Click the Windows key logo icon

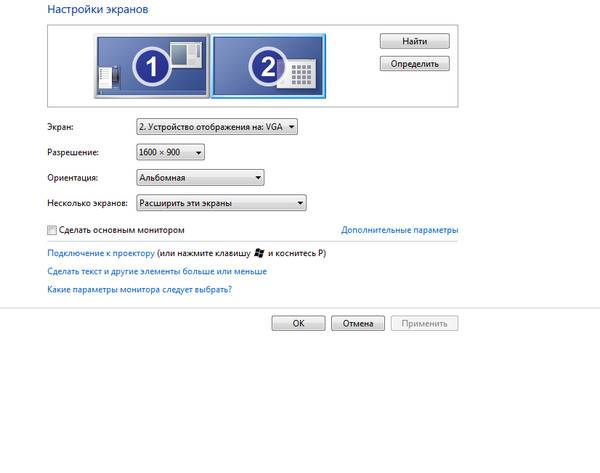point(259,253)
